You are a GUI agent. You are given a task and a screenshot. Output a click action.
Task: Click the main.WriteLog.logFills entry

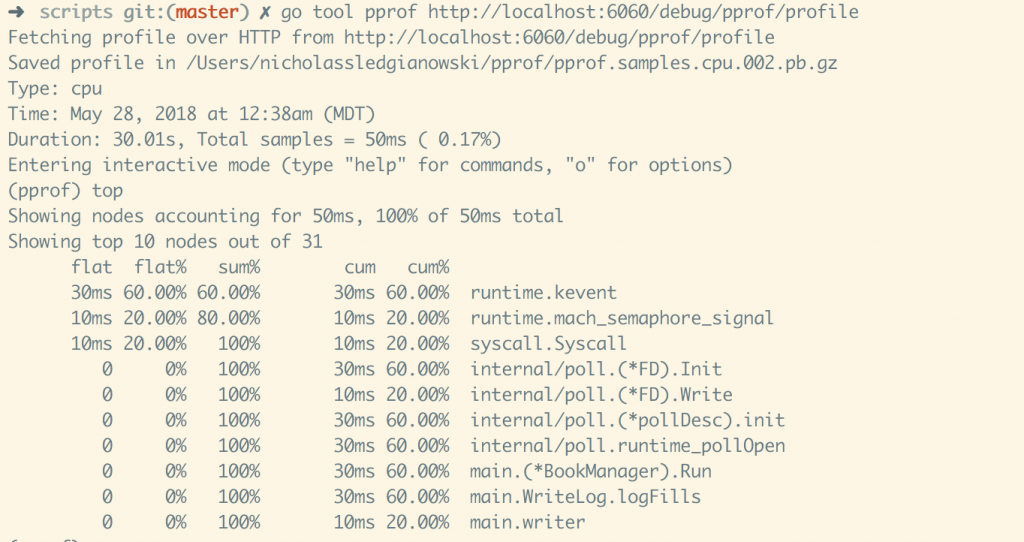tap(585, 497)
